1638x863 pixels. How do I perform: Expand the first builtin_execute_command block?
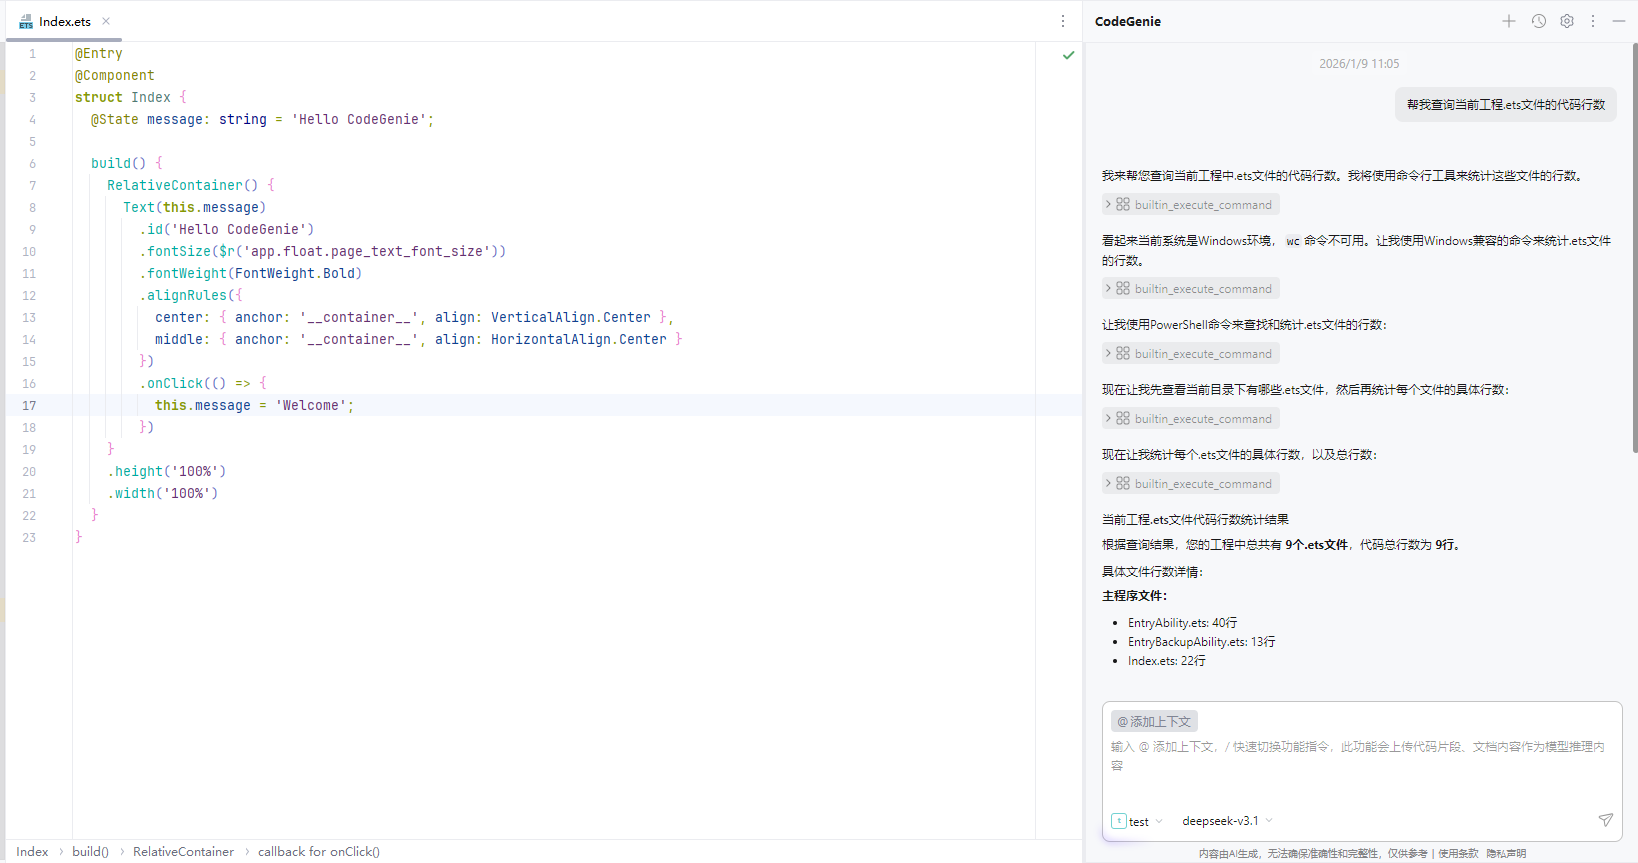pyautogui.click(x=1191, y=204)
